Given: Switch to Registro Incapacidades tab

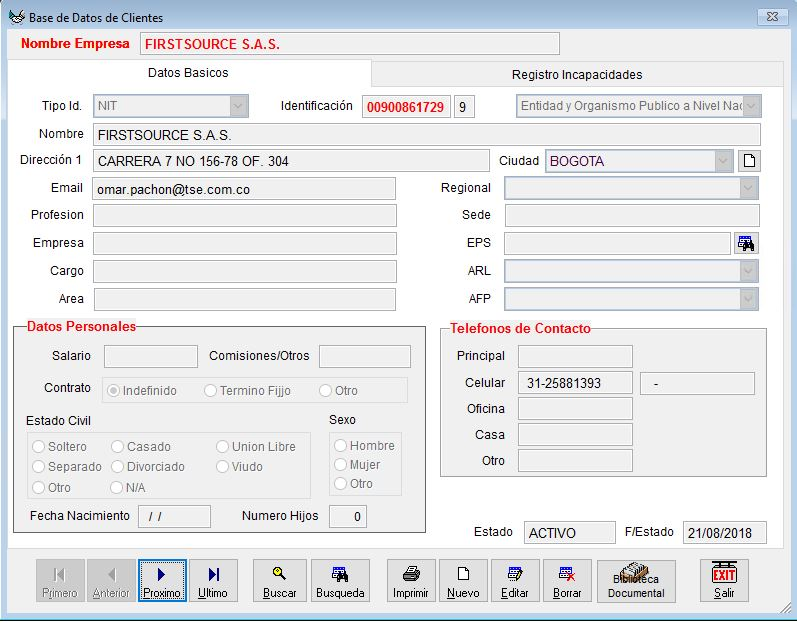Looking at the screenshot, I should coord(577,75).
